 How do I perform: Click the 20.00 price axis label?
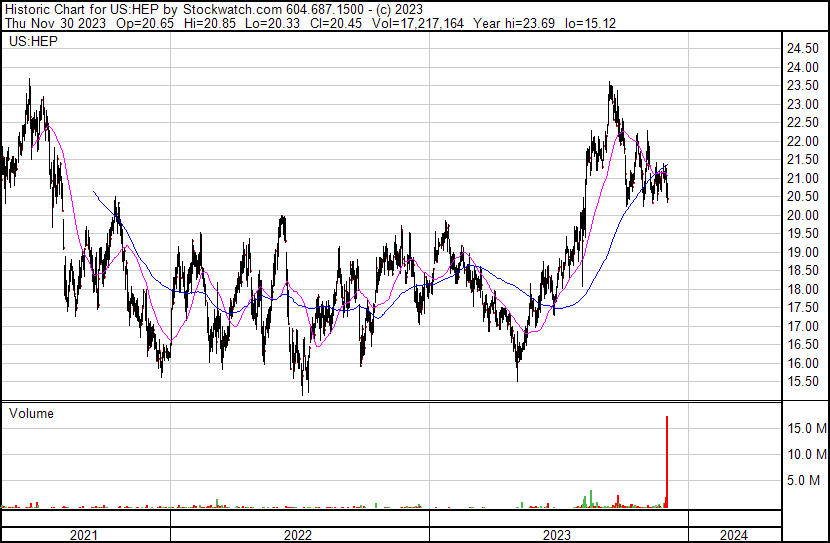803,216
